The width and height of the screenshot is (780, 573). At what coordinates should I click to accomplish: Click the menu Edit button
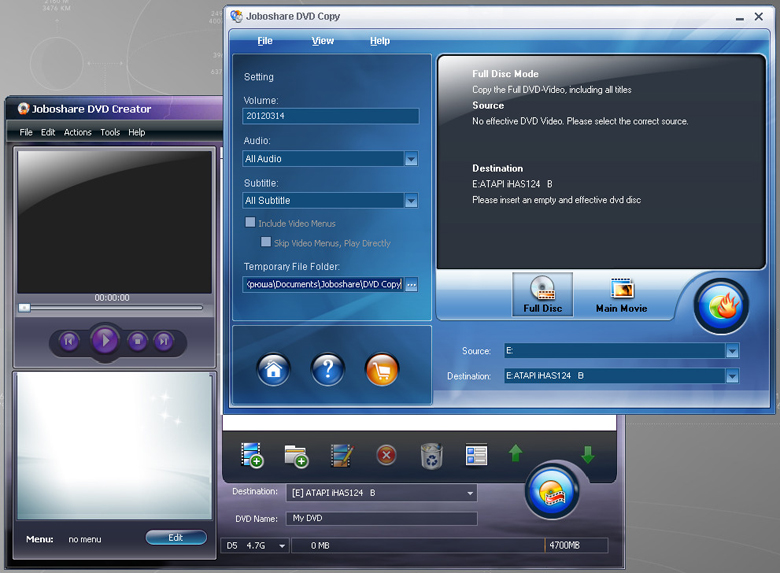[176, 538]
